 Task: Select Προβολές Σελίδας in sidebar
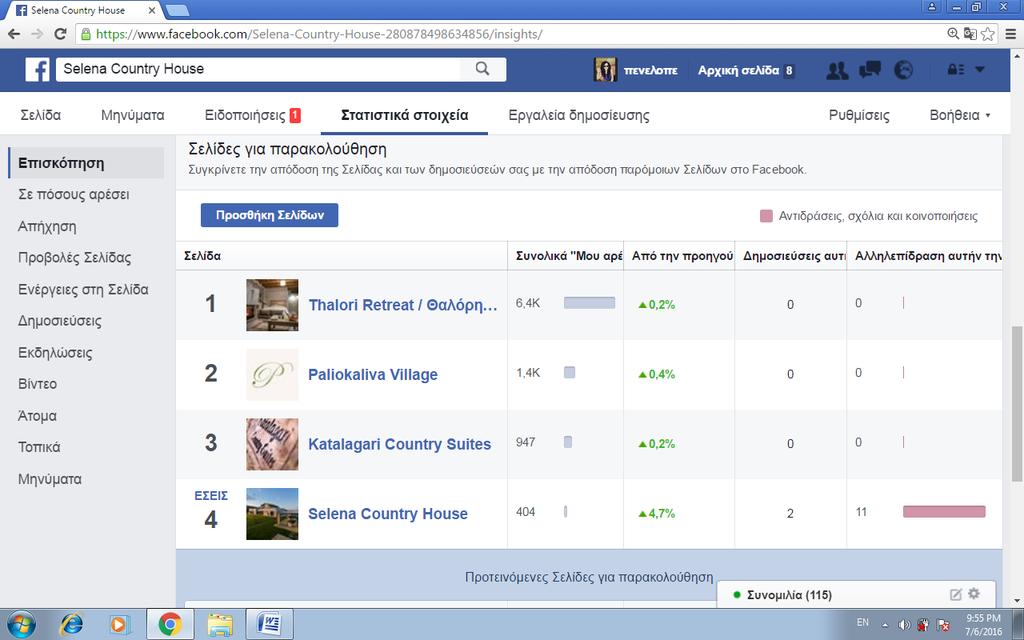coord(74,258)
